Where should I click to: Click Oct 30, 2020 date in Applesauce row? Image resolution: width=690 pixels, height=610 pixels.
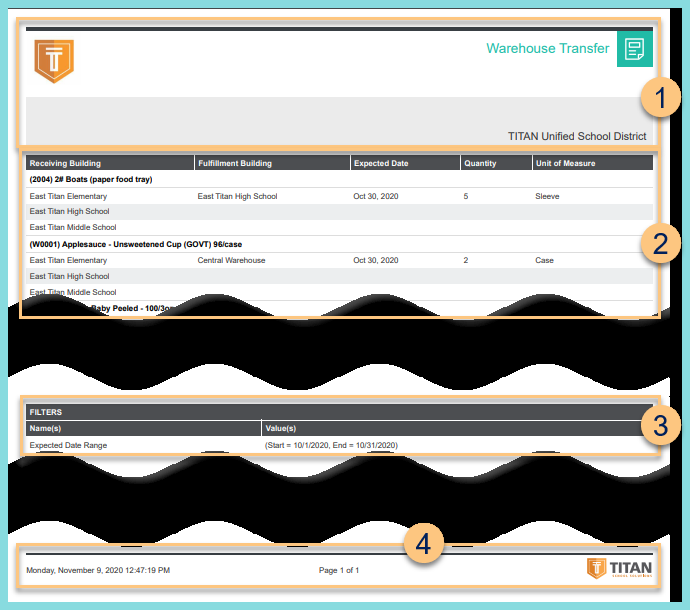[375, 260]
